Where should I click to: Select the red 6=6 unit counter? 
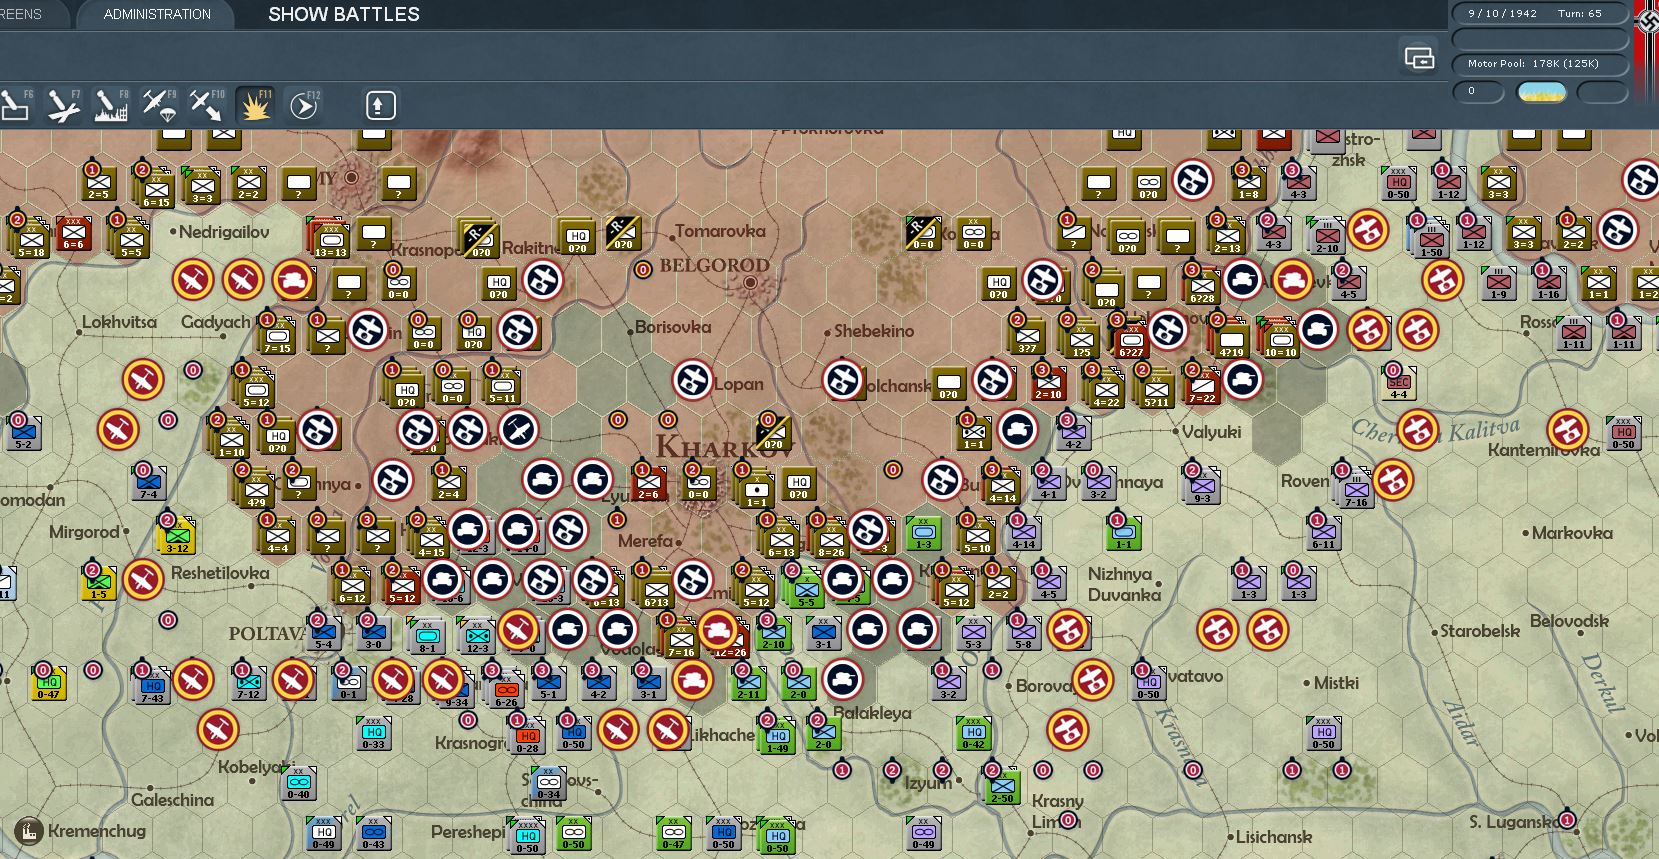click(x=73, y=233)
